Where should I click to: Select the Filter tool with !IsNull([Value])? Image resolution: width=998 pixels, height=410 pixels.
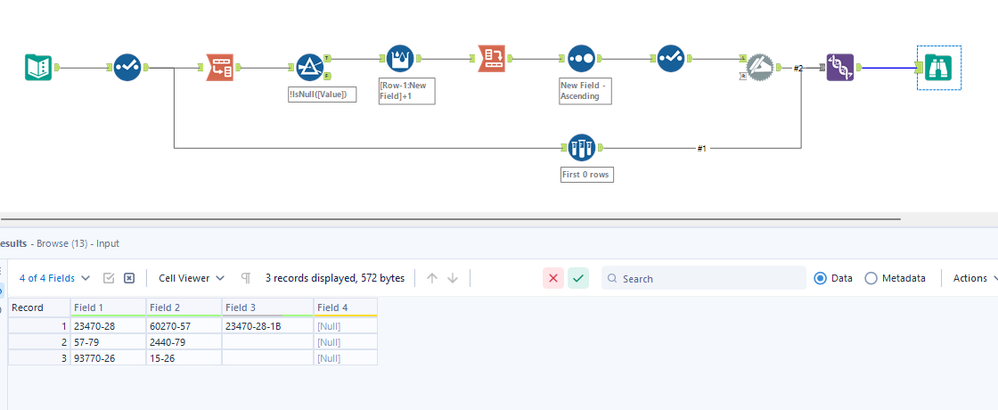(x=310, y=67)
